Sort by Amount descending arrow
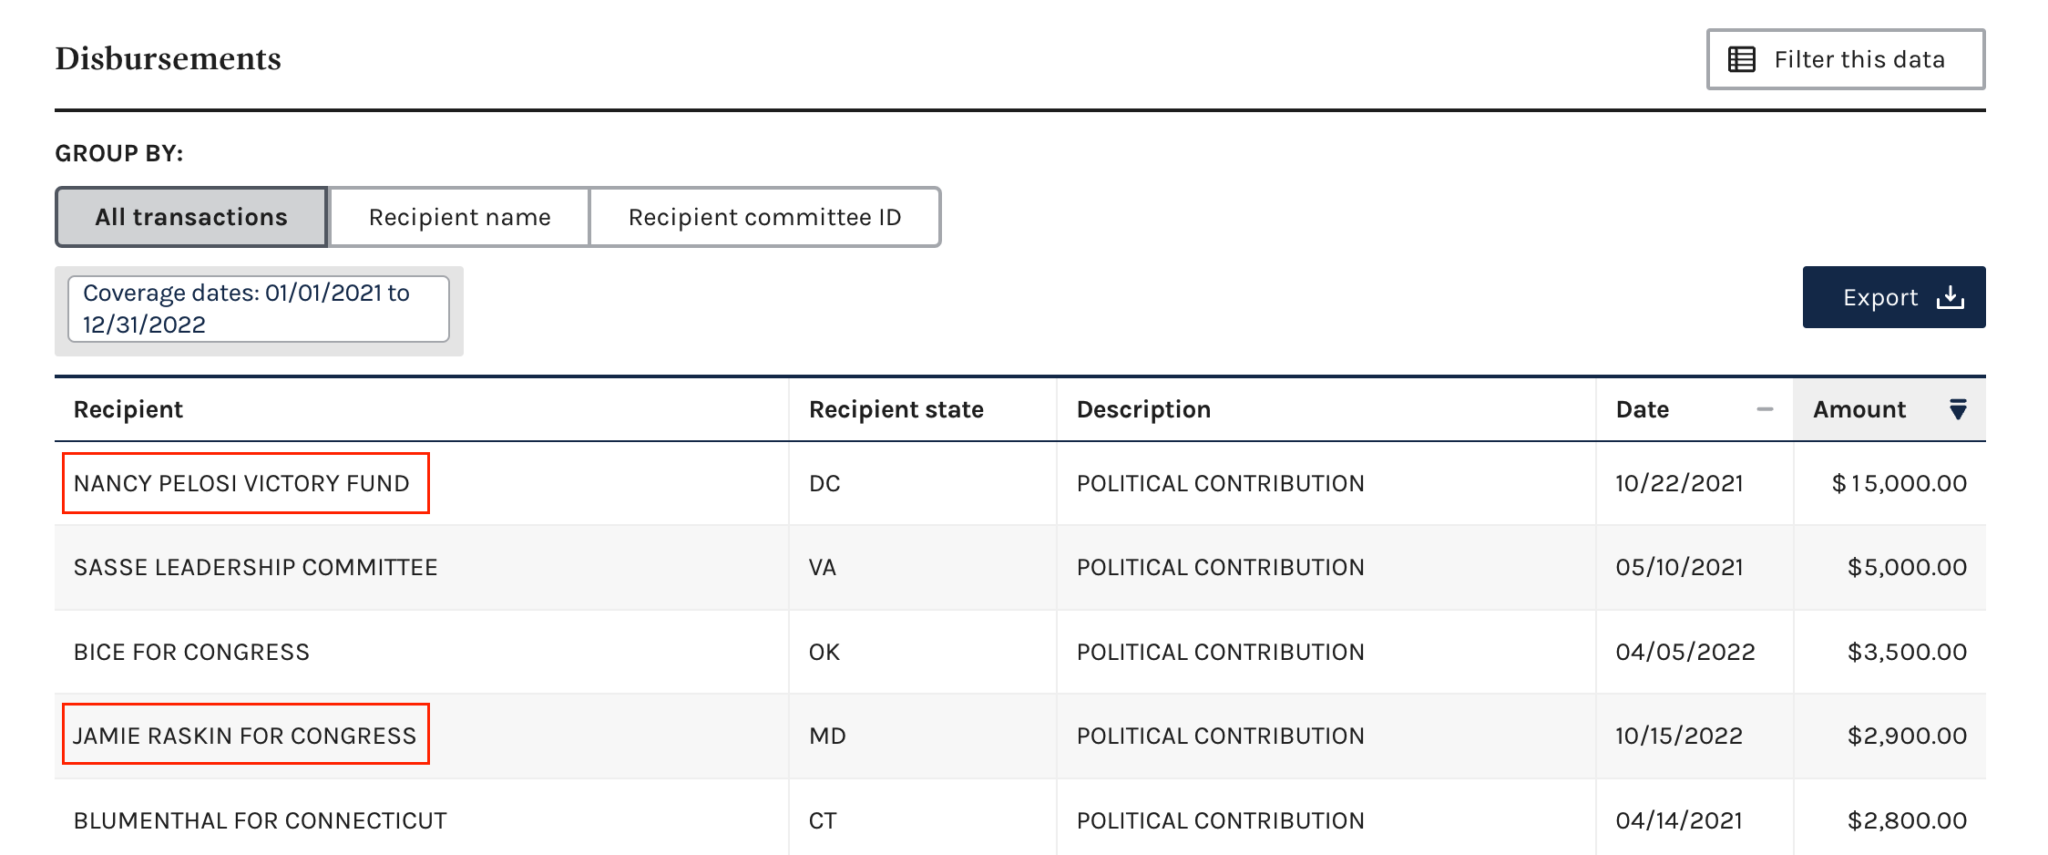This screenshot has height=855, width=2048. pos(1958,409)
